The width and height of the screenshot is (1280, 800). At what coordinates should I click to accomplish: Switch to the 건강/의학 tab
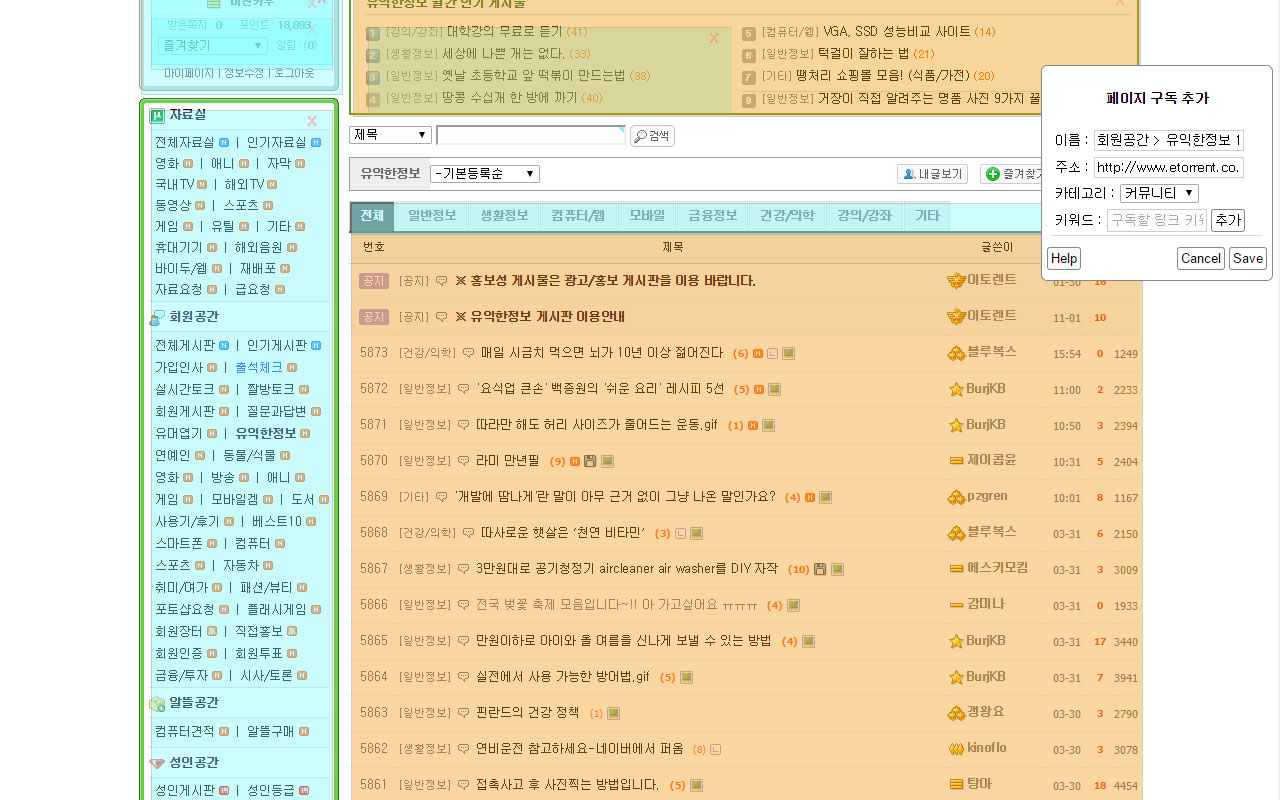click(x=787, y=216)
